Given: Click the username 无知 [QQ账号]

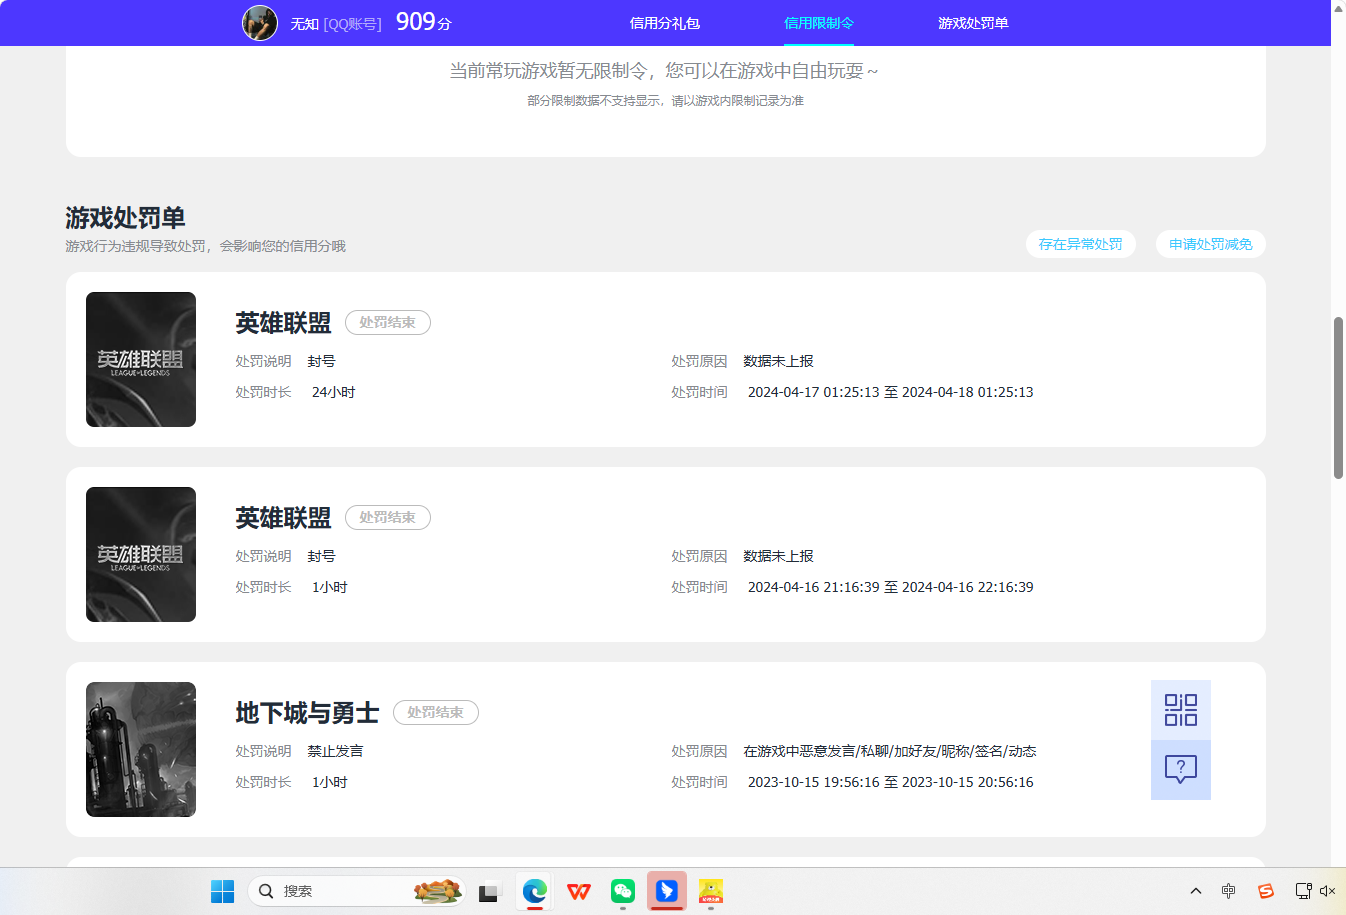Looking at the screenshot, I should click(336, 24).
